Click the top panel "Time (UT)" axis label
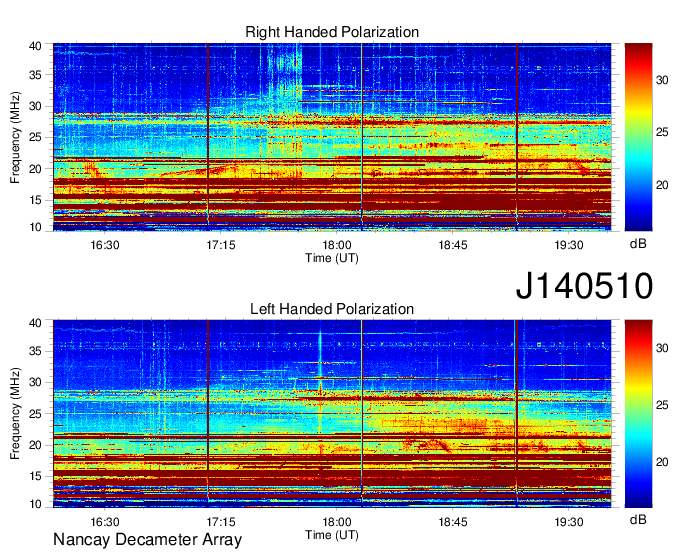This screenshot has width=680, height=552. click(x=332, y=258)
